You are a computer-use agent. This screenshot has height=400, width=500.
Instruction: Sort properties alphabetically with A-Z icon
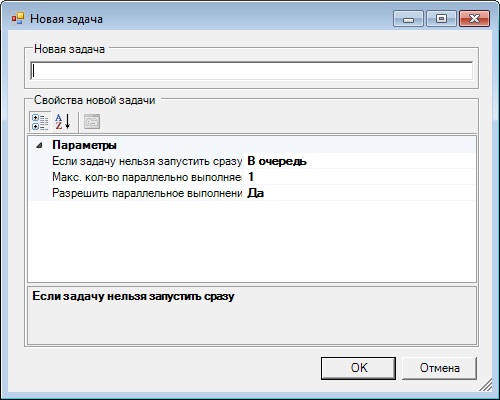63,122
